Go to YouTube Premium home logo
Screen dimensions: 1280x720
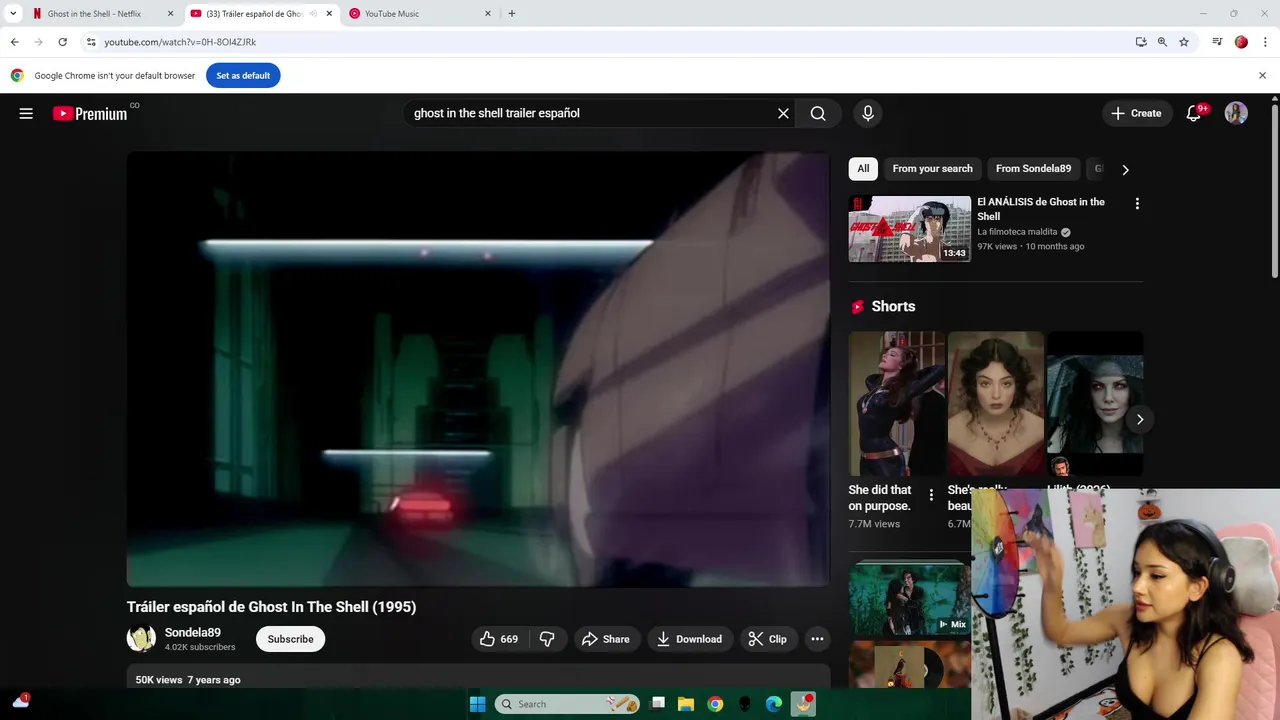click(x=91, y=113)
